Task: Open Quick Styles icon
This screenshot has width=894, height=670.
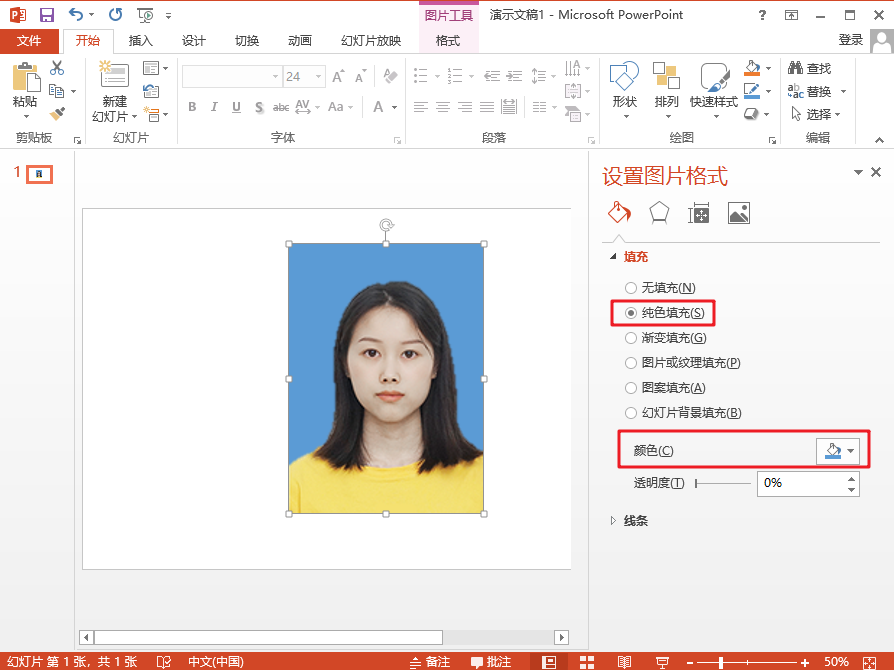Action: pos(714,76)
